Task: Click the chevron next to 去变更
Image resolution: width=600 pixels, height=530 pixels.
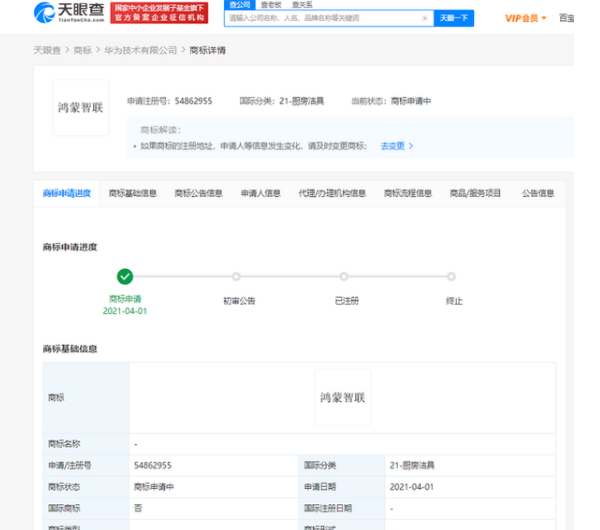Action: [x=411, y=146]
